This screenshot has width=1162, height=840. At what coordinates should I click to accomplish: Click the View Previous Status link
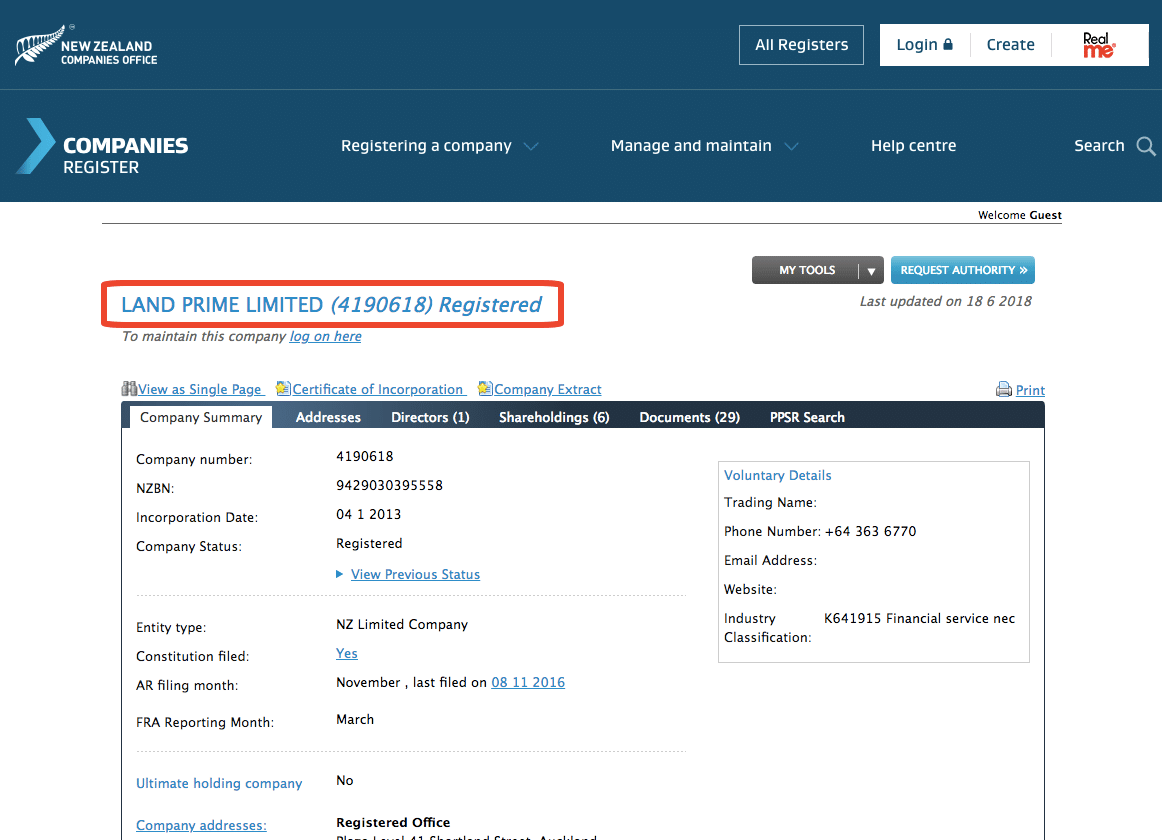[x=415, y=575]
